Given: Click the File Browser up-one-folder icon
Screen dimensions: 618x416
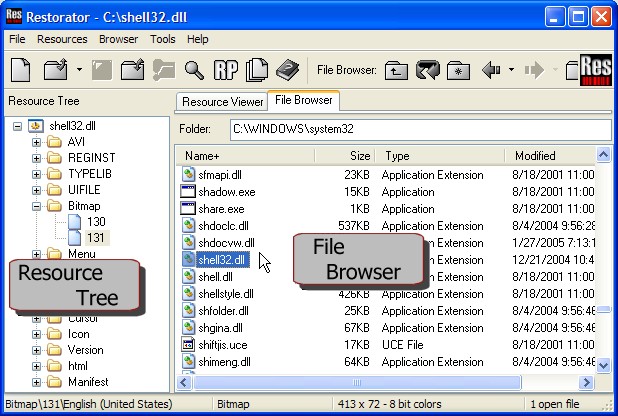Looking at the screenshot, I should tap(396, 71).
